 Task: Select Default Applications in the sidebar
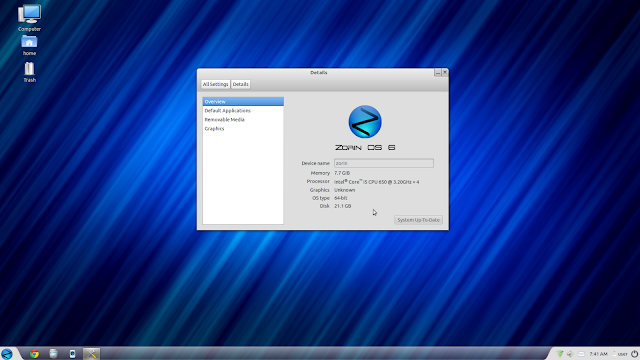(x=243, y=111)
